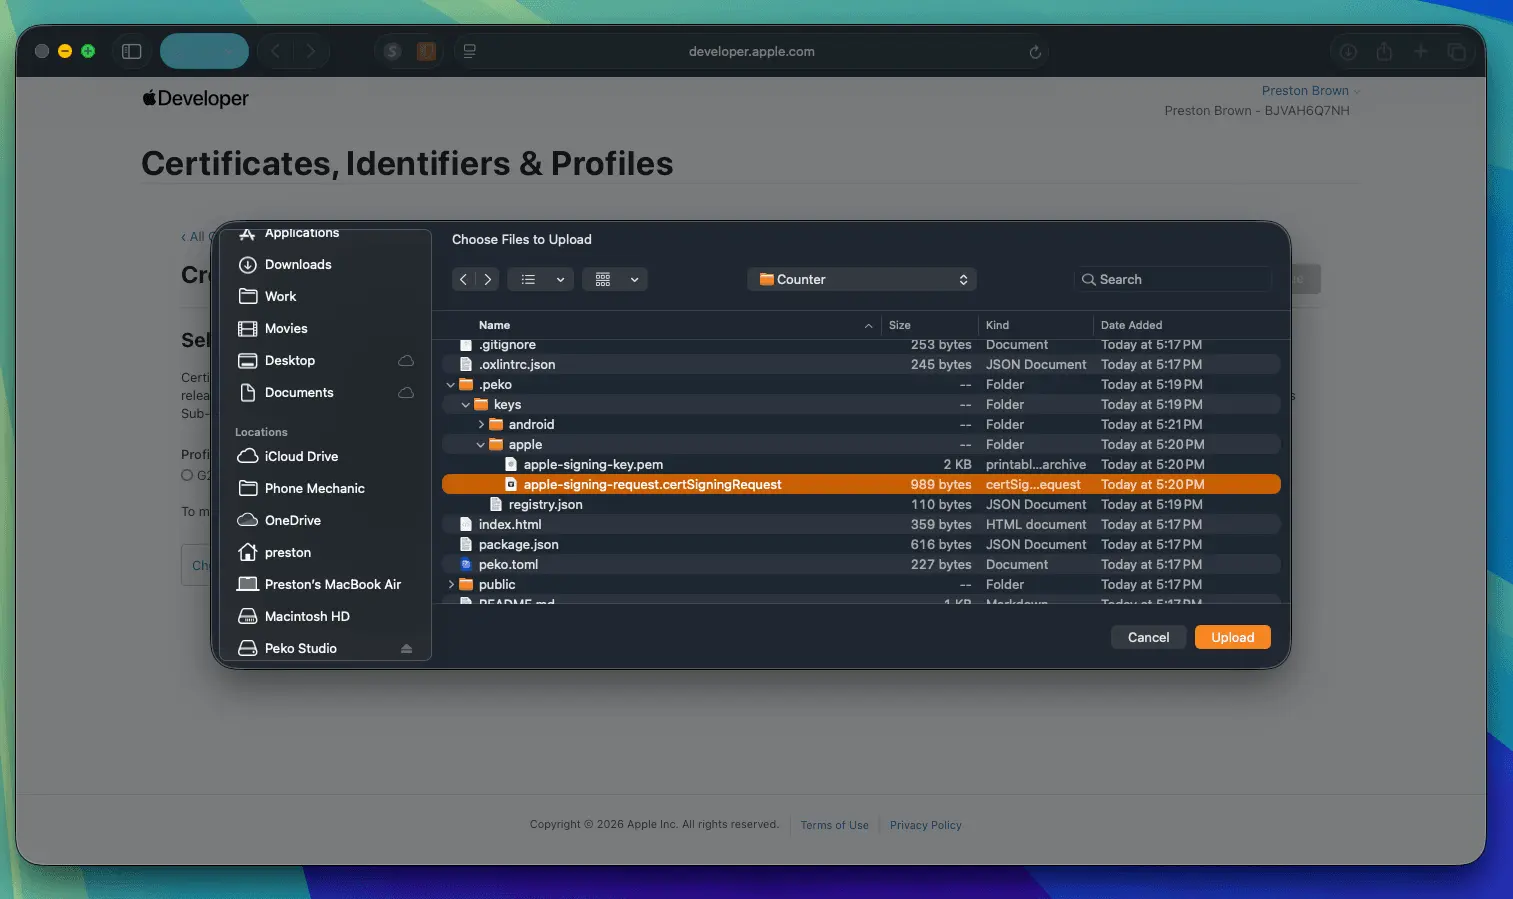This screenshot has height=899, width=1513.
Task: Select the peko.toml file
Action: point(861,565)
